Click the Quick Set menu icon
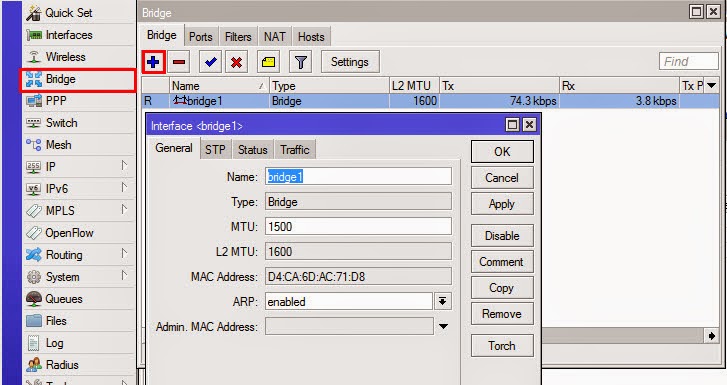The height and width of the screenshot is (385, 727). [x=34, y=13]
